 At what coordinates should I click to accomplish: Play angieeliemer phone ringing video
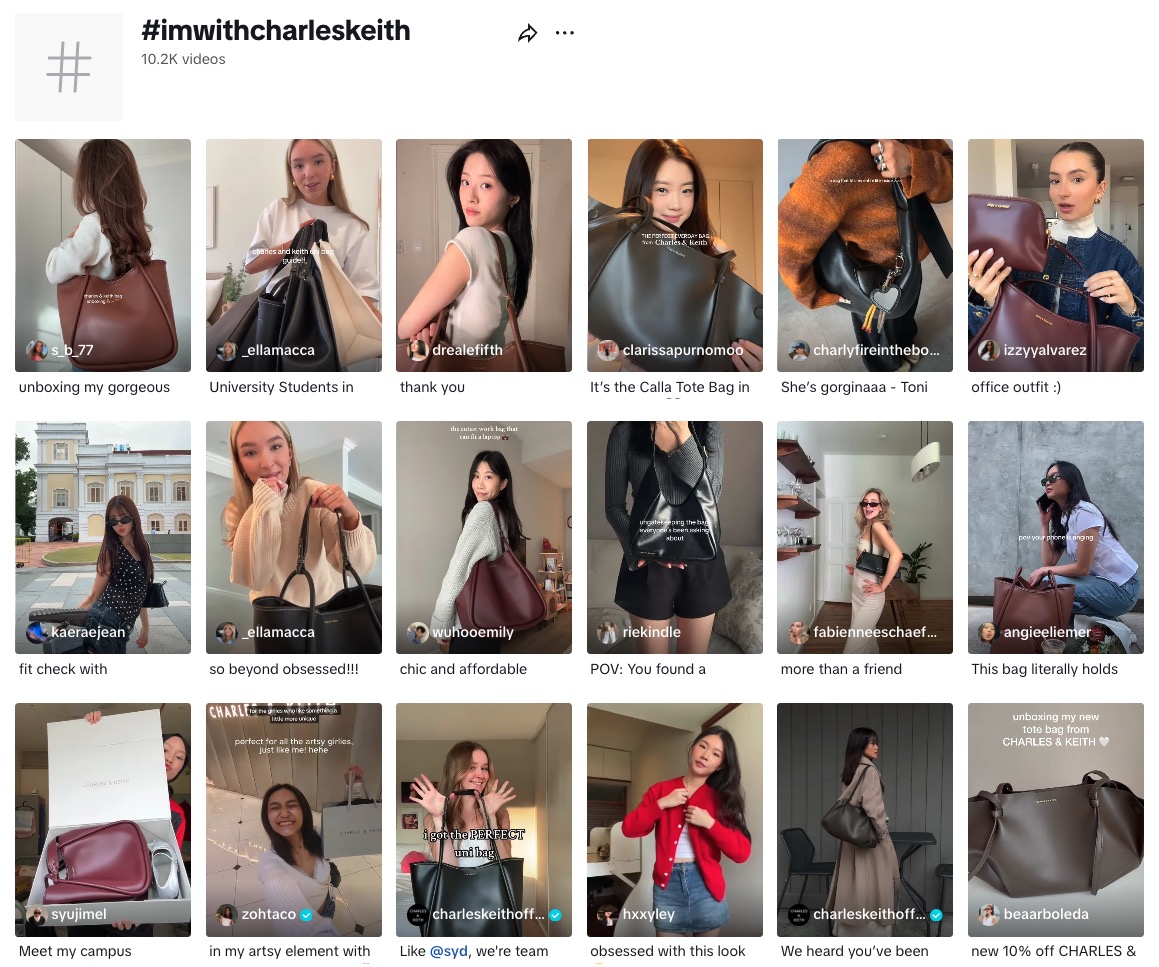pyautogui.click(x=1056, y=537)
